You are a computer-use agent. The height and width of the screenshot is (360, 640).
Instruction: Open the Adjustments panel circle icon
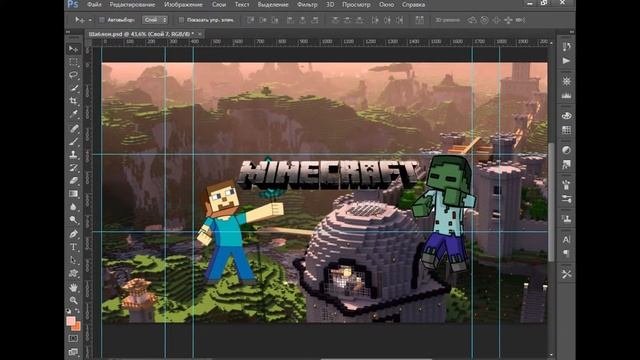566,150
